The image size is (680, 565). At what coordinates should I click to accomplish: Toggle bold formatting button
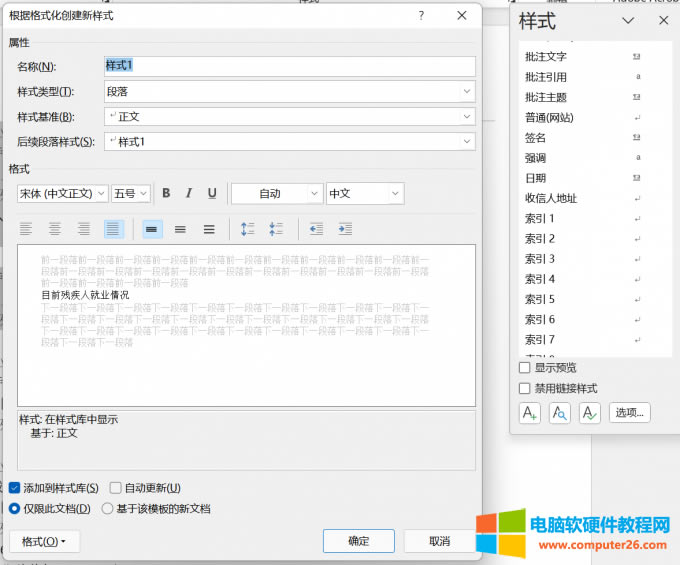click(x=166, y=193)
